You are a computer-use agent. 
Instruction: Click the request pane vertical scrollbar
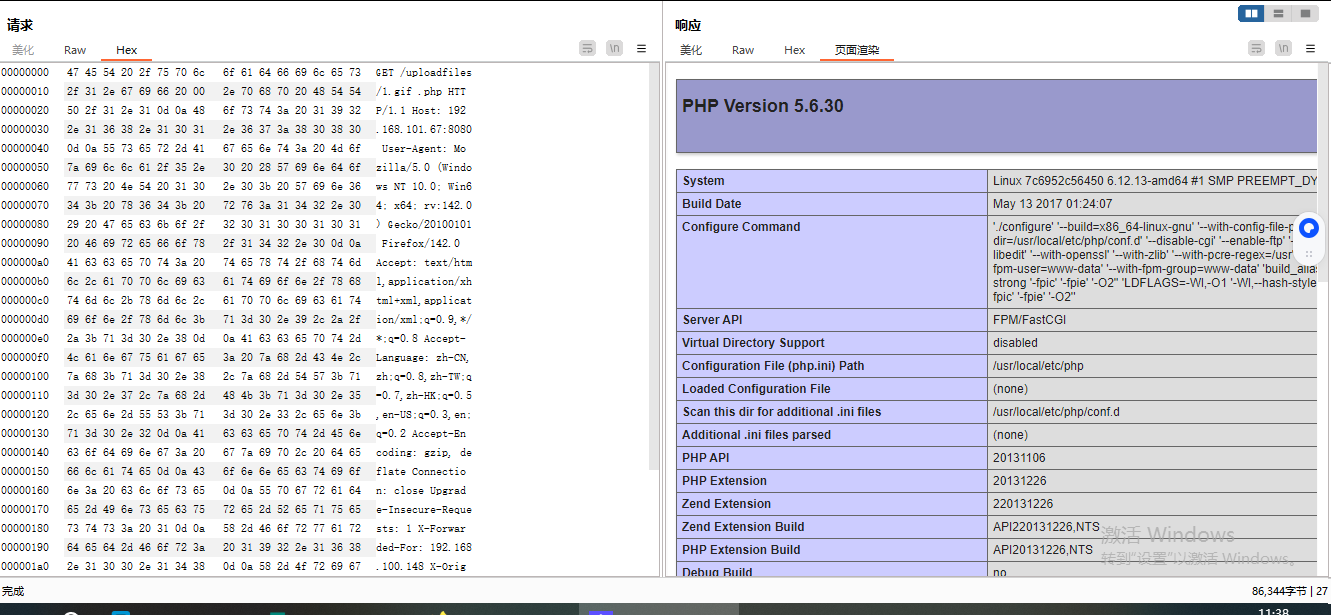point(654,266)
